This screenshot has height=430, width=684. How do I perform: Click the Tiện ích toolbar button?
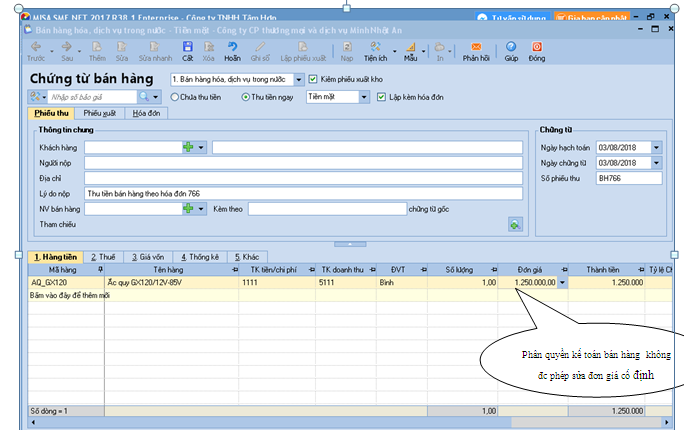pos(376,51)
